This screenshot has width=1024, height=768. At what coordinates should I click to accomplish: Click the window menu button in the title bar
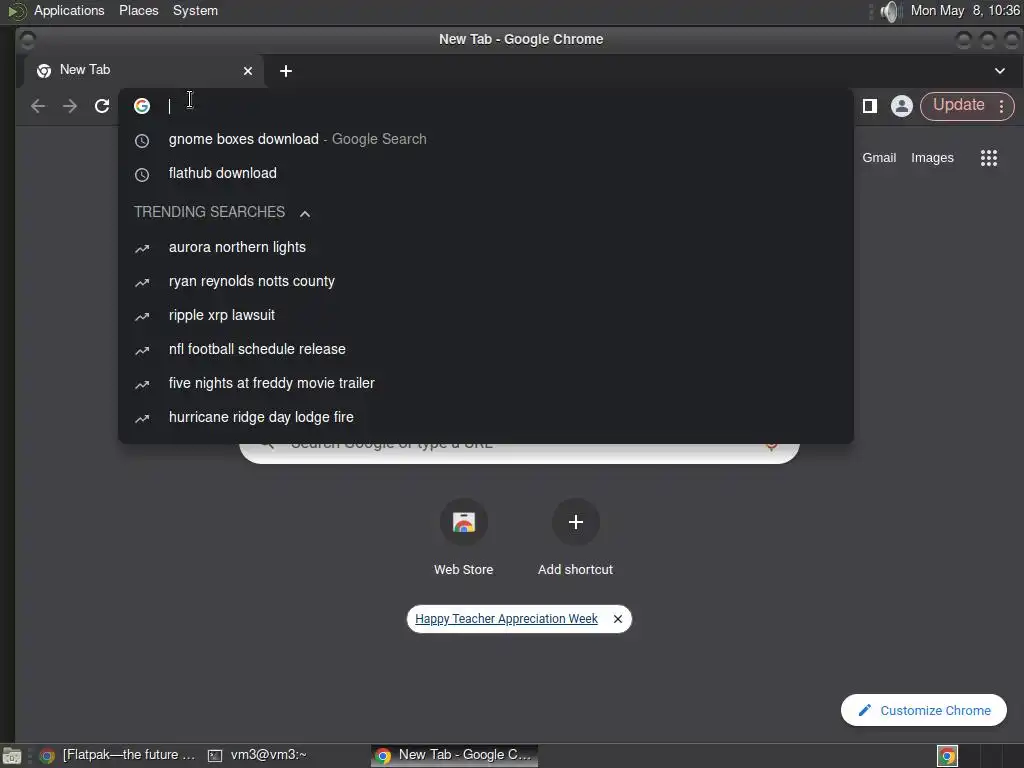[27, 40]
